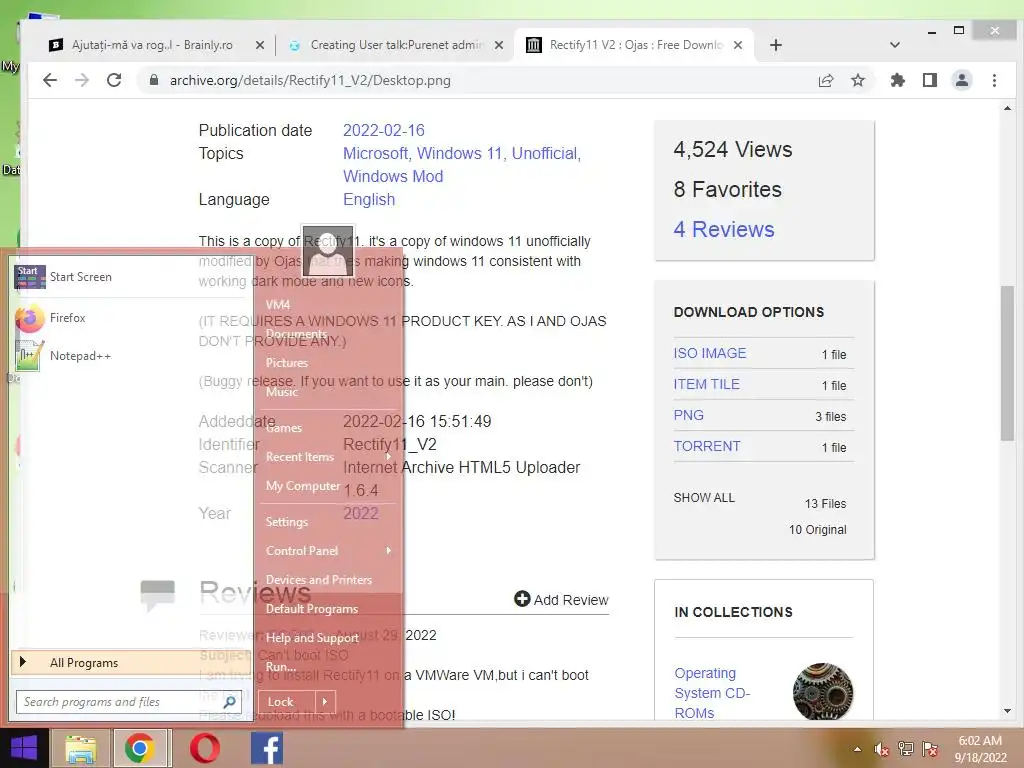Viewport: 1024px width, 768px height.
Task: Click the Add Review button
Action: tap(561, 600)
